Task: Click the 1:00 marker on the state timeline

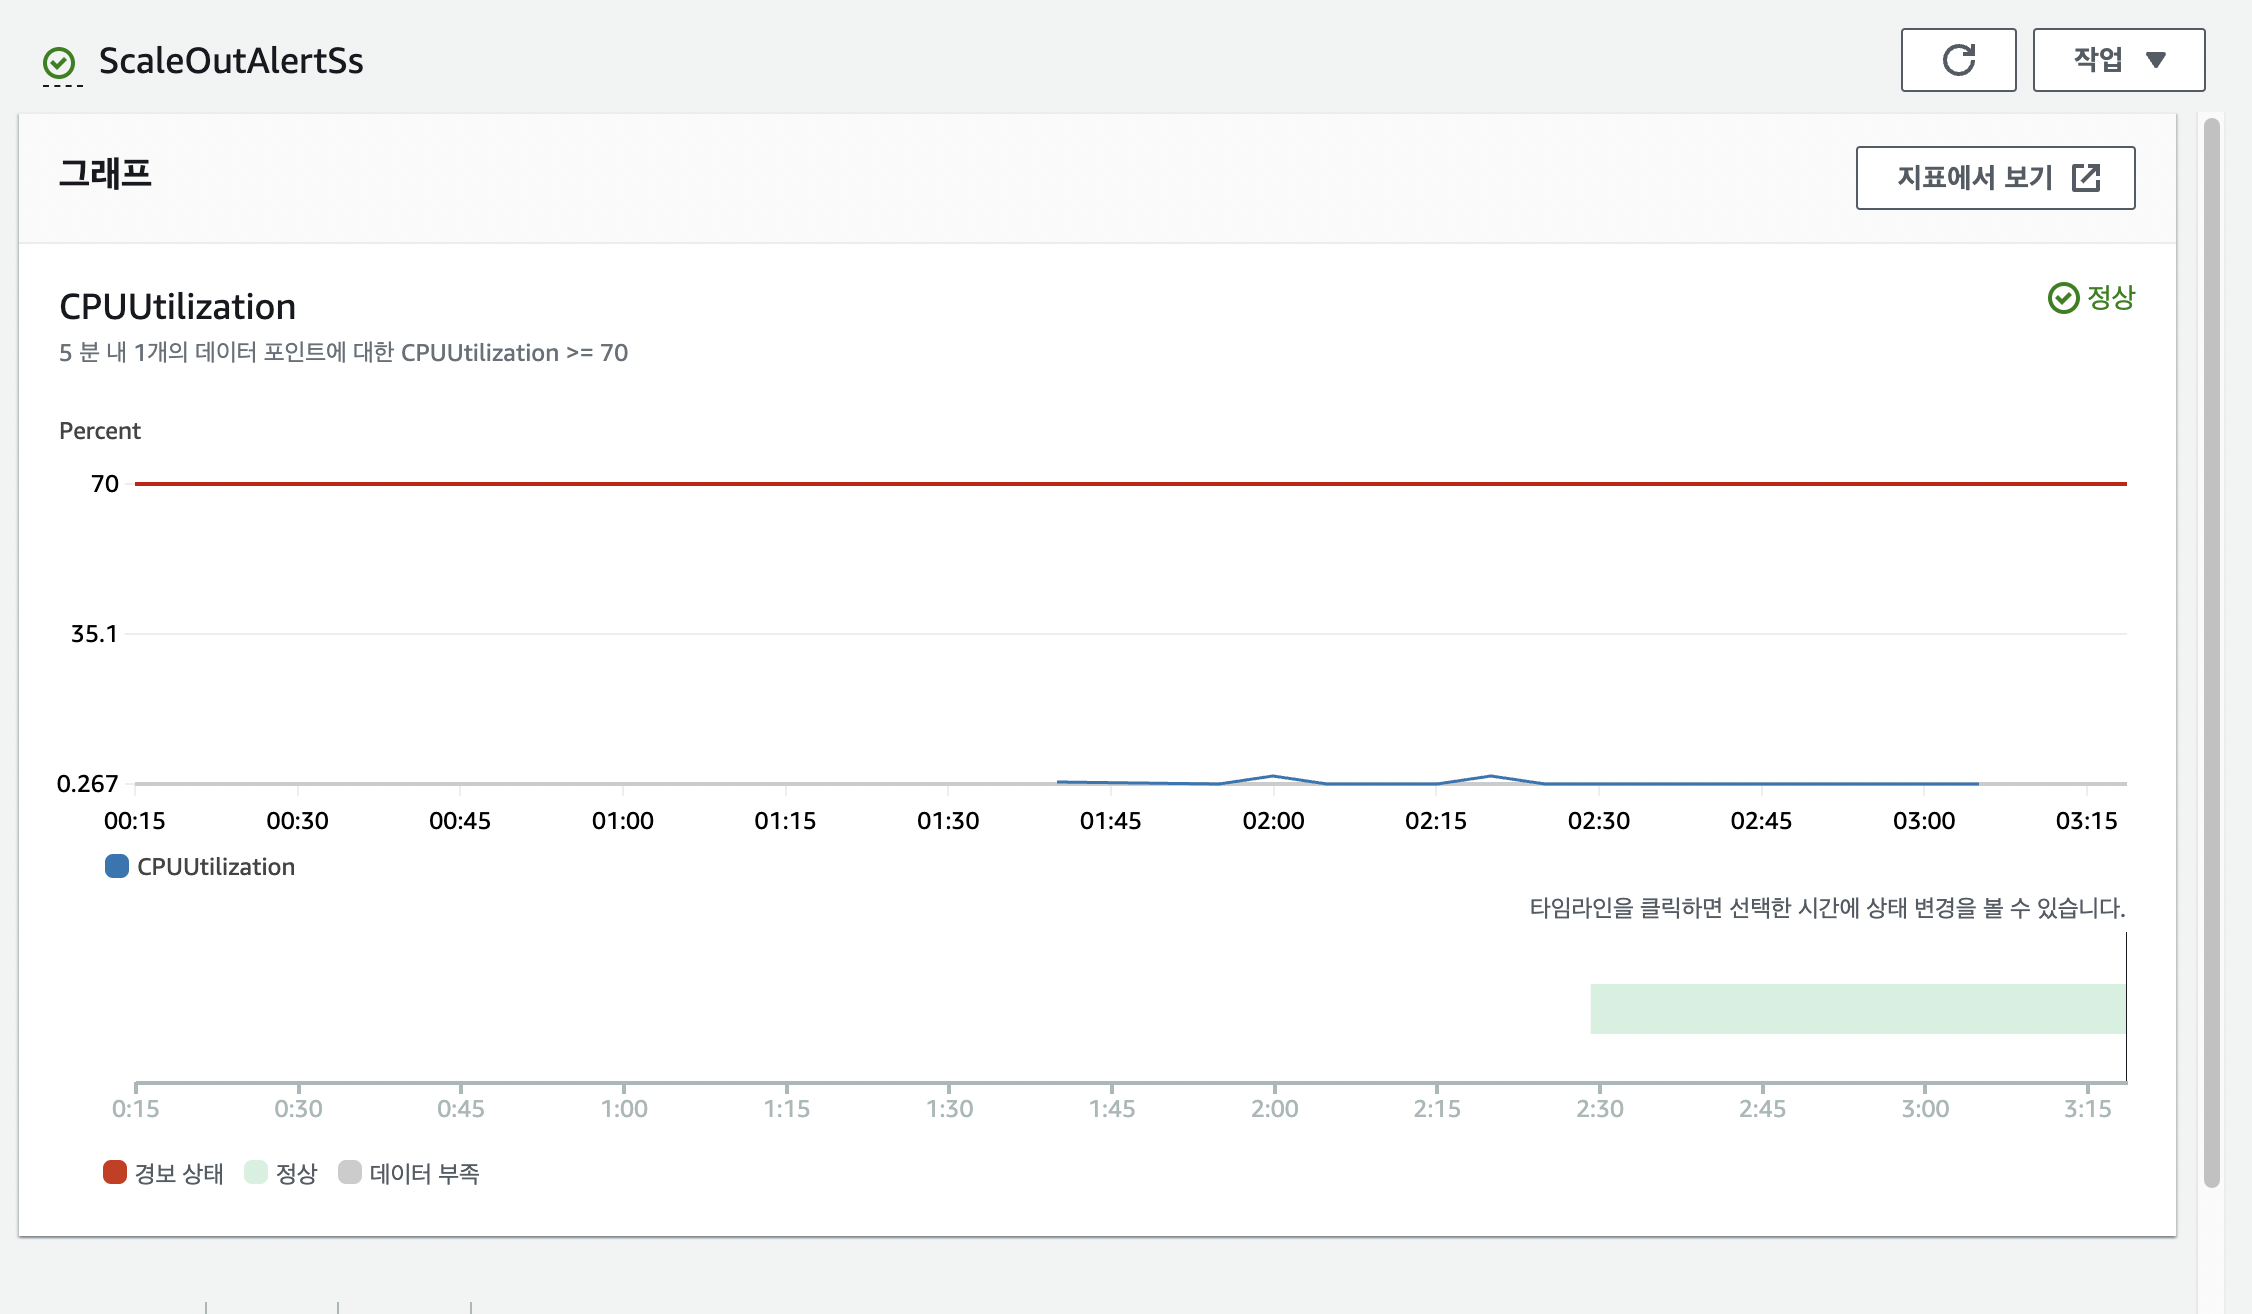Action: point(624,1108)
